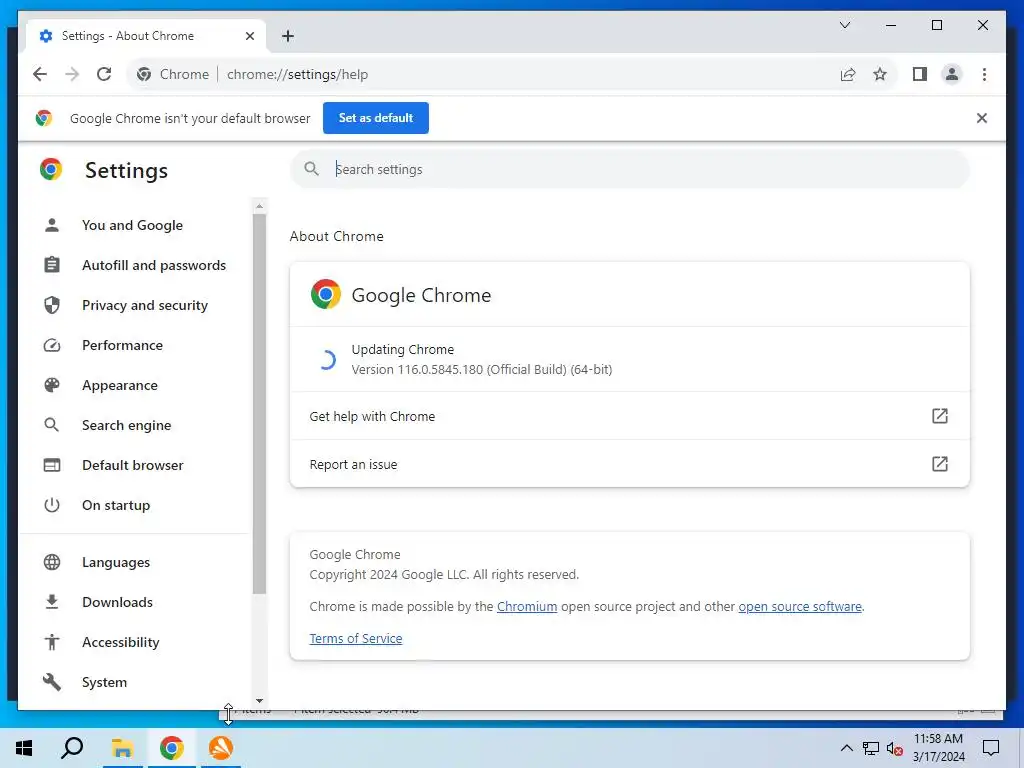Open the notification center icon
This screenshot has width=1024, height=768.
991,748
